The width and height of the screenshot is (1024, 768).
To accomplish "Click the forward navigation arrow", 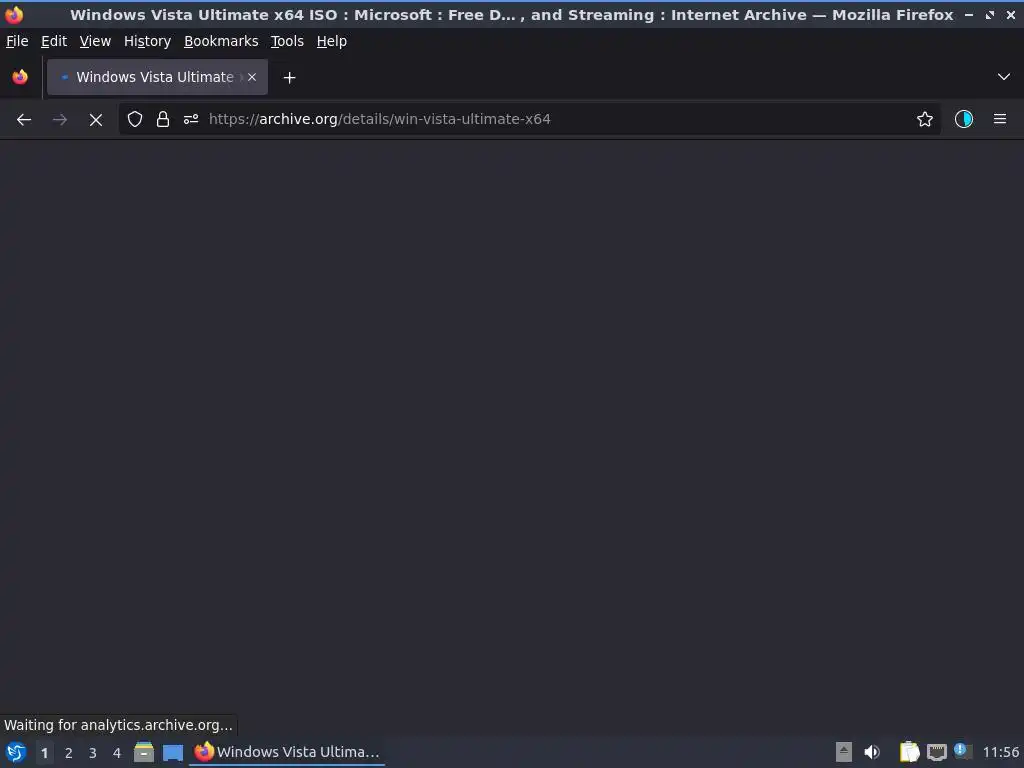I will (x=59, y=120).
